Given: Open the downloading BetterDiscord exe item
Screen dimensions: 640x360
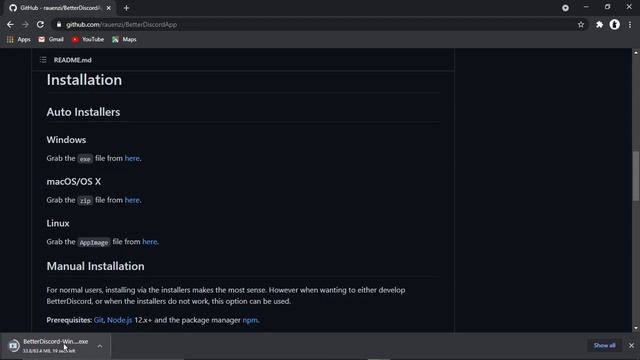Looking at the screenshot, I should tap(56, 346).
